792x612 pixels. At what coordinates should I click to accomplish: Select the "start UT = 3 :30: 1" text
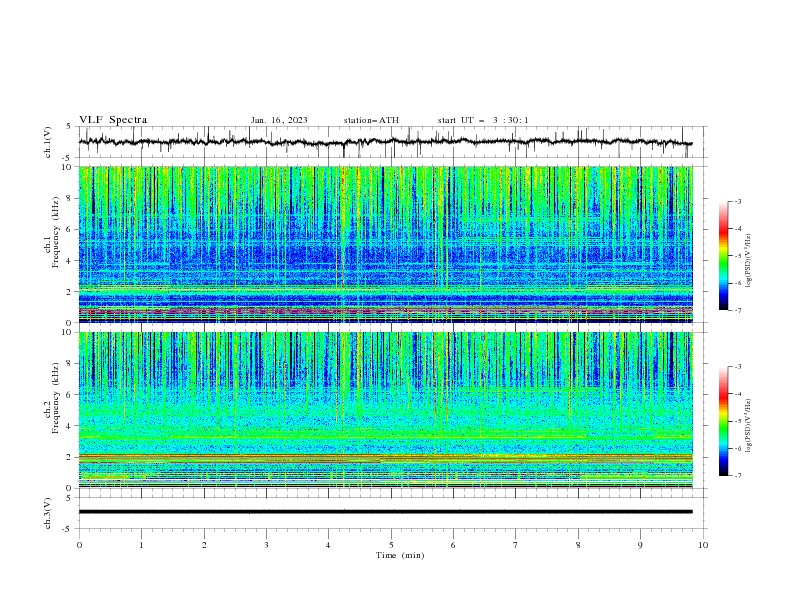[483, 120]
